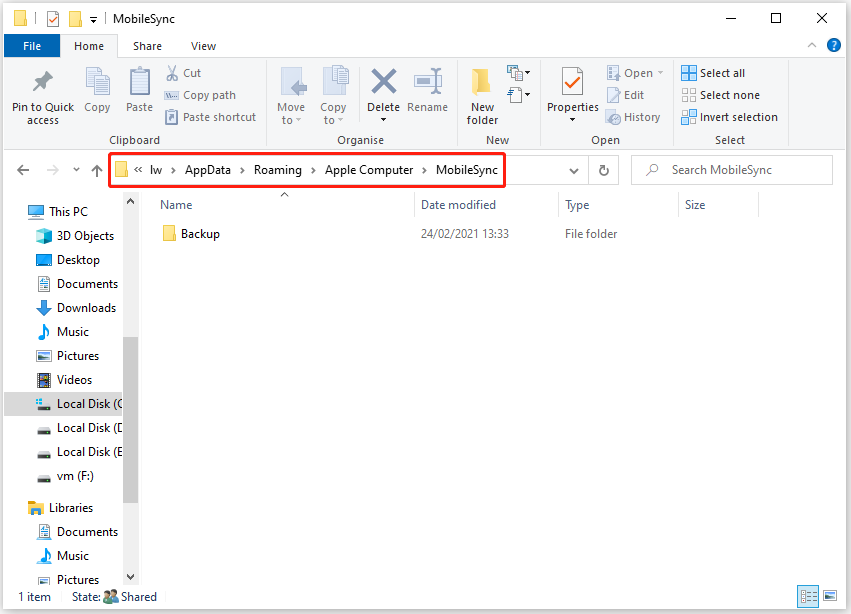This screenshot has width=851, height=614.
Task: Open the Easy access dropdown icon
Action: [x=518, y=95]
